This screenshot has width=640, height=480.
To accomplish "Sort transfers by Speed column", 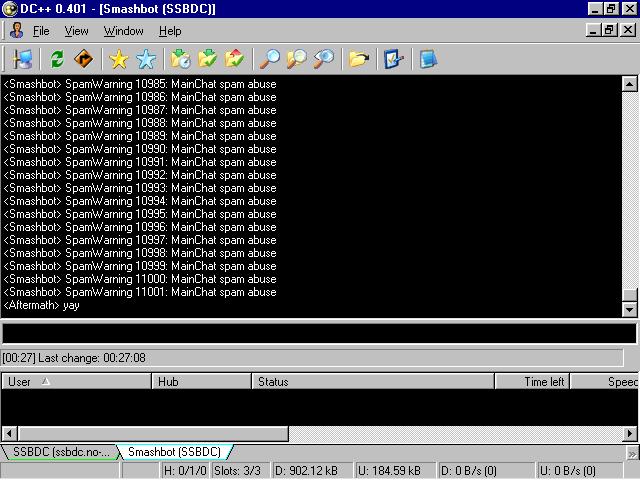I will pyautogui.click(x=604, y=382).
